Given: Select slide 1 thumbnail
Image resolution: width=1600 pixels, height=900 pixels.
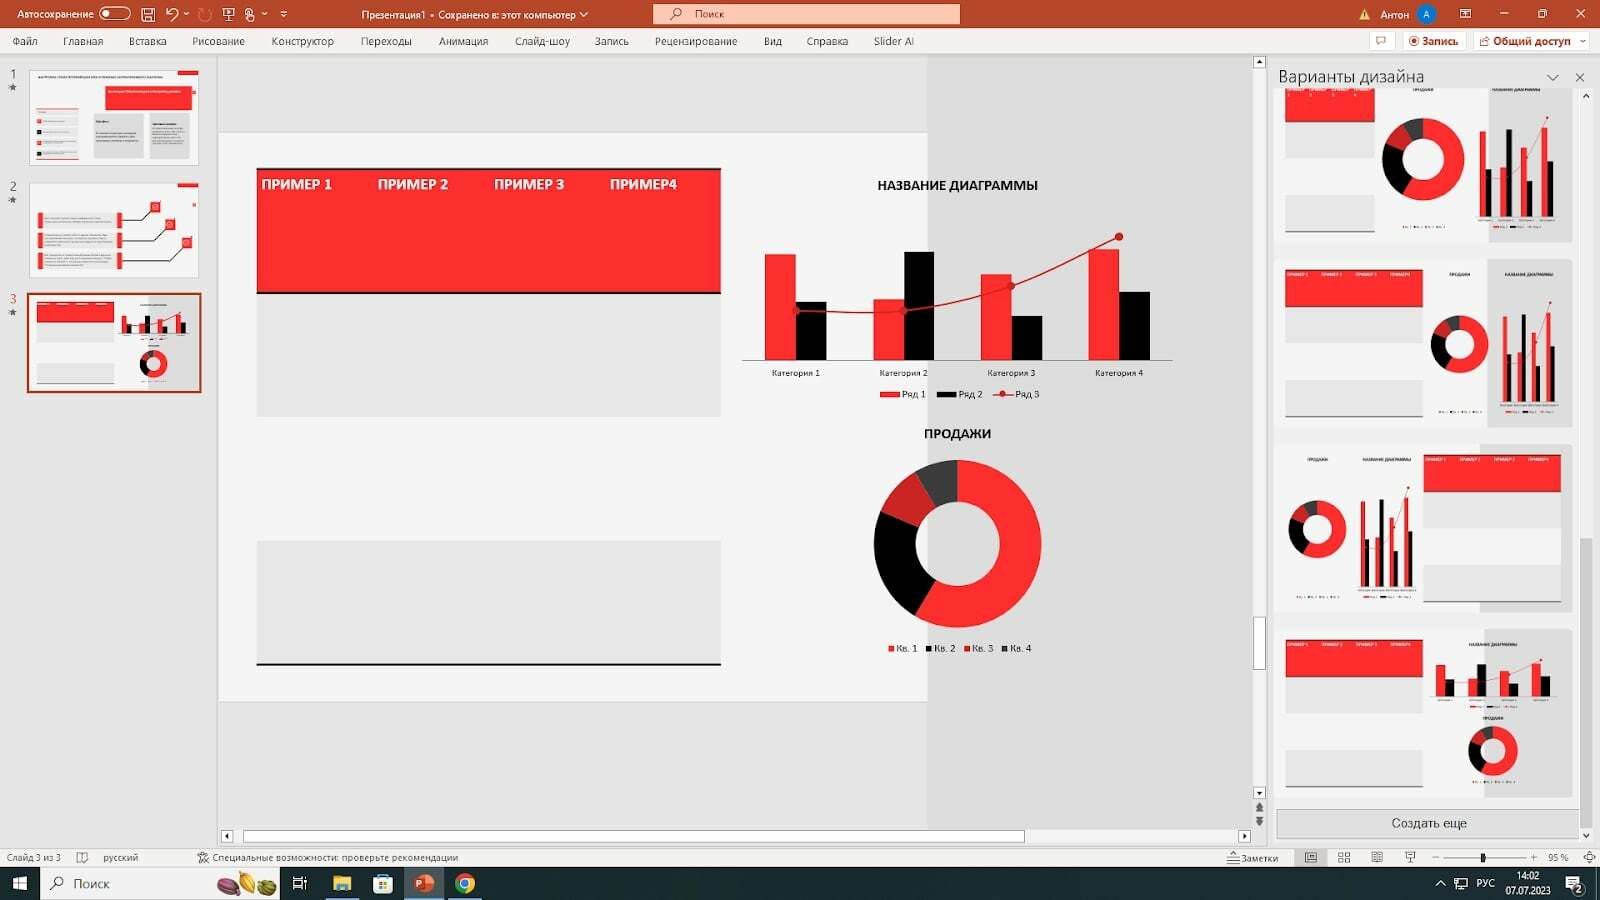Looking at the screenshot, I should [x=114, y=117].
